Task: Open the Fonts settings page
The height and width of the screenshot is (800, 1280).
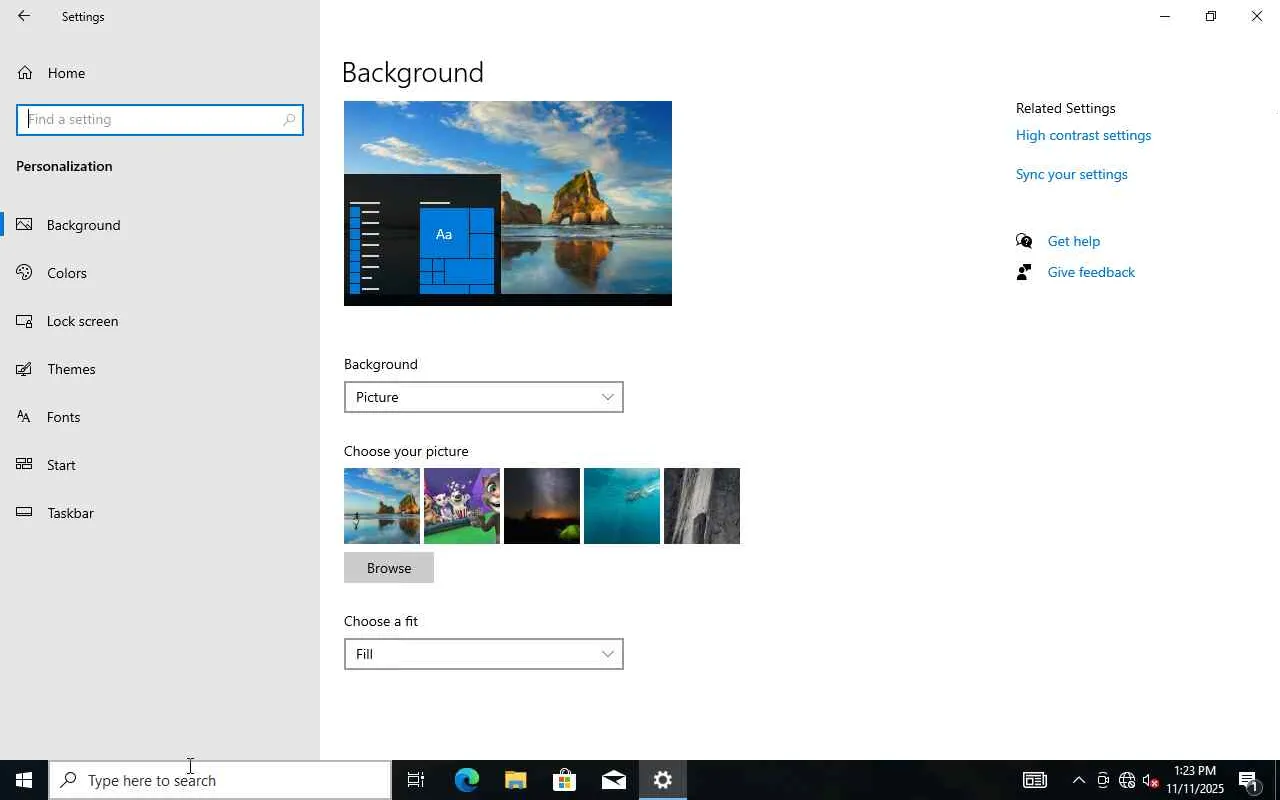Action: tap(160, 417)
